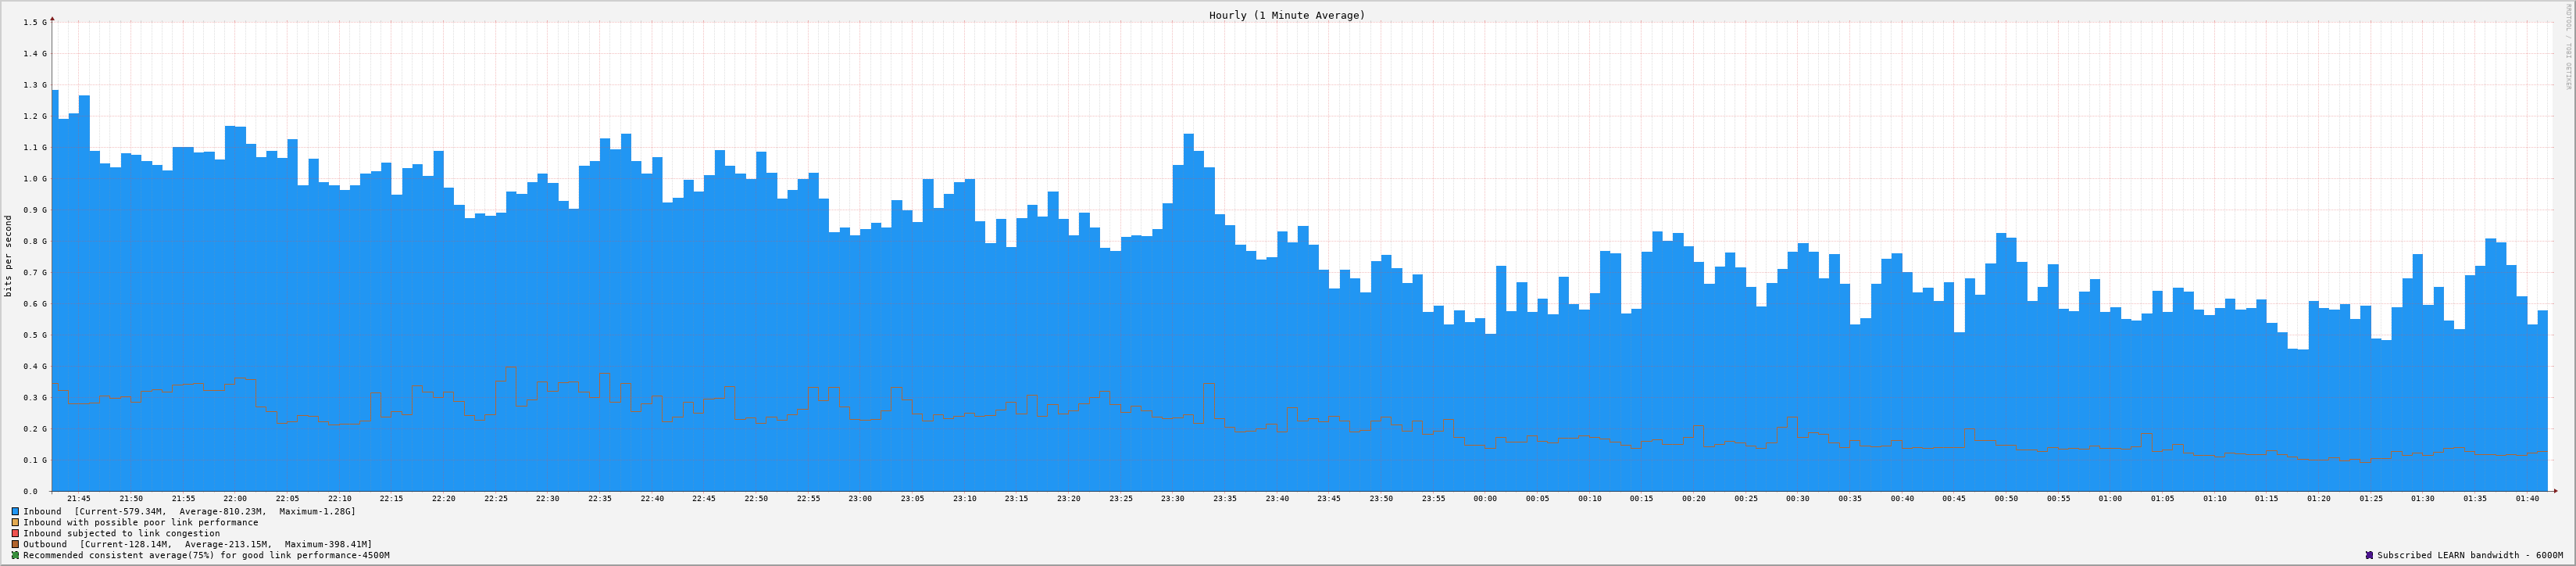Viewport: 2576px width, 566px height.
Task: Click the 1.5 G y-axis label
Action: click(35, 22)
